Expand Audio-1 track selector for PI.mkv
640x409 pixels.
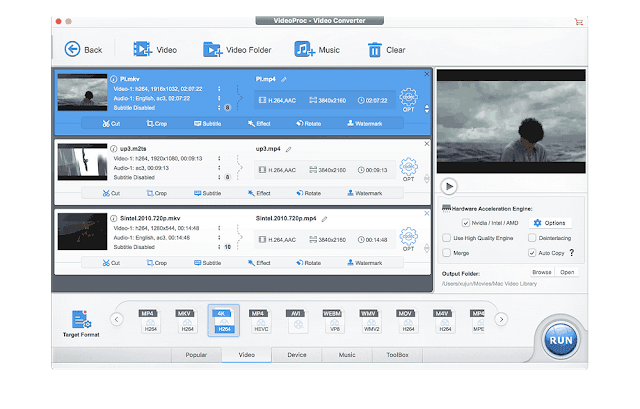coord(219,98)
